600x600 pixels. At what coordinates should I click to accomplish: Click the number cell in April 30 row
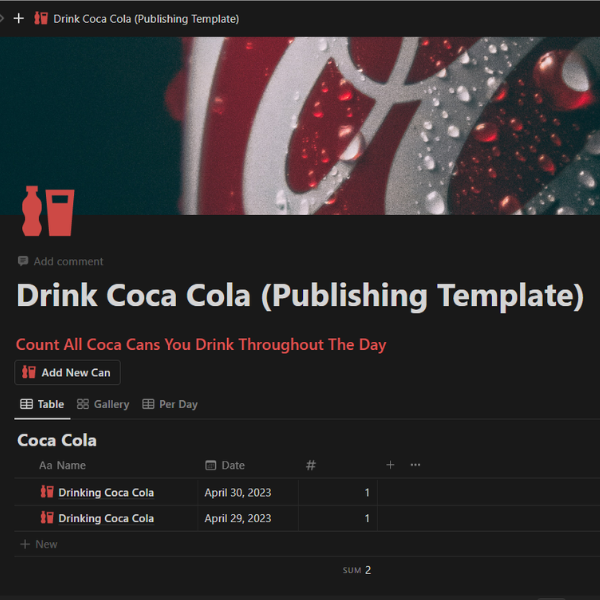tap(338, 492)
